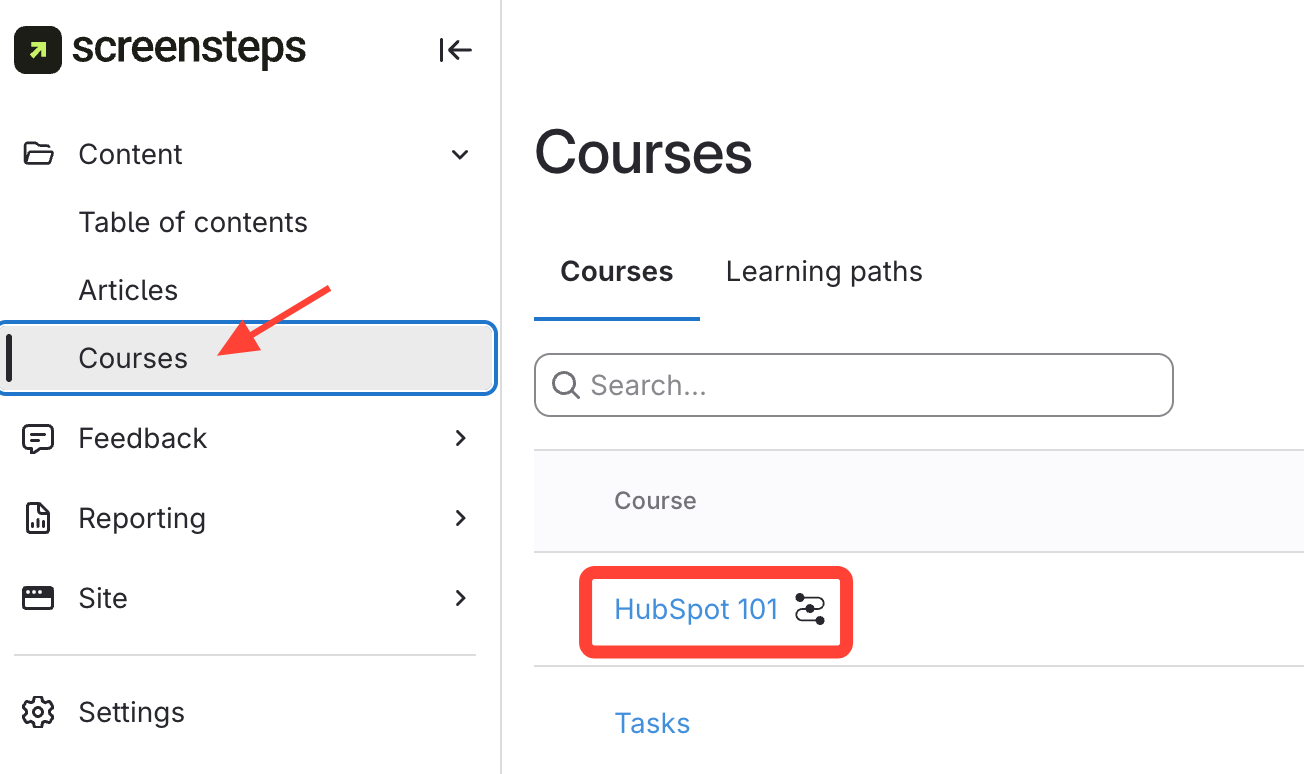Click the Settings gear icon
Screen dimensions: 1304x774
[x=38, y=712]
